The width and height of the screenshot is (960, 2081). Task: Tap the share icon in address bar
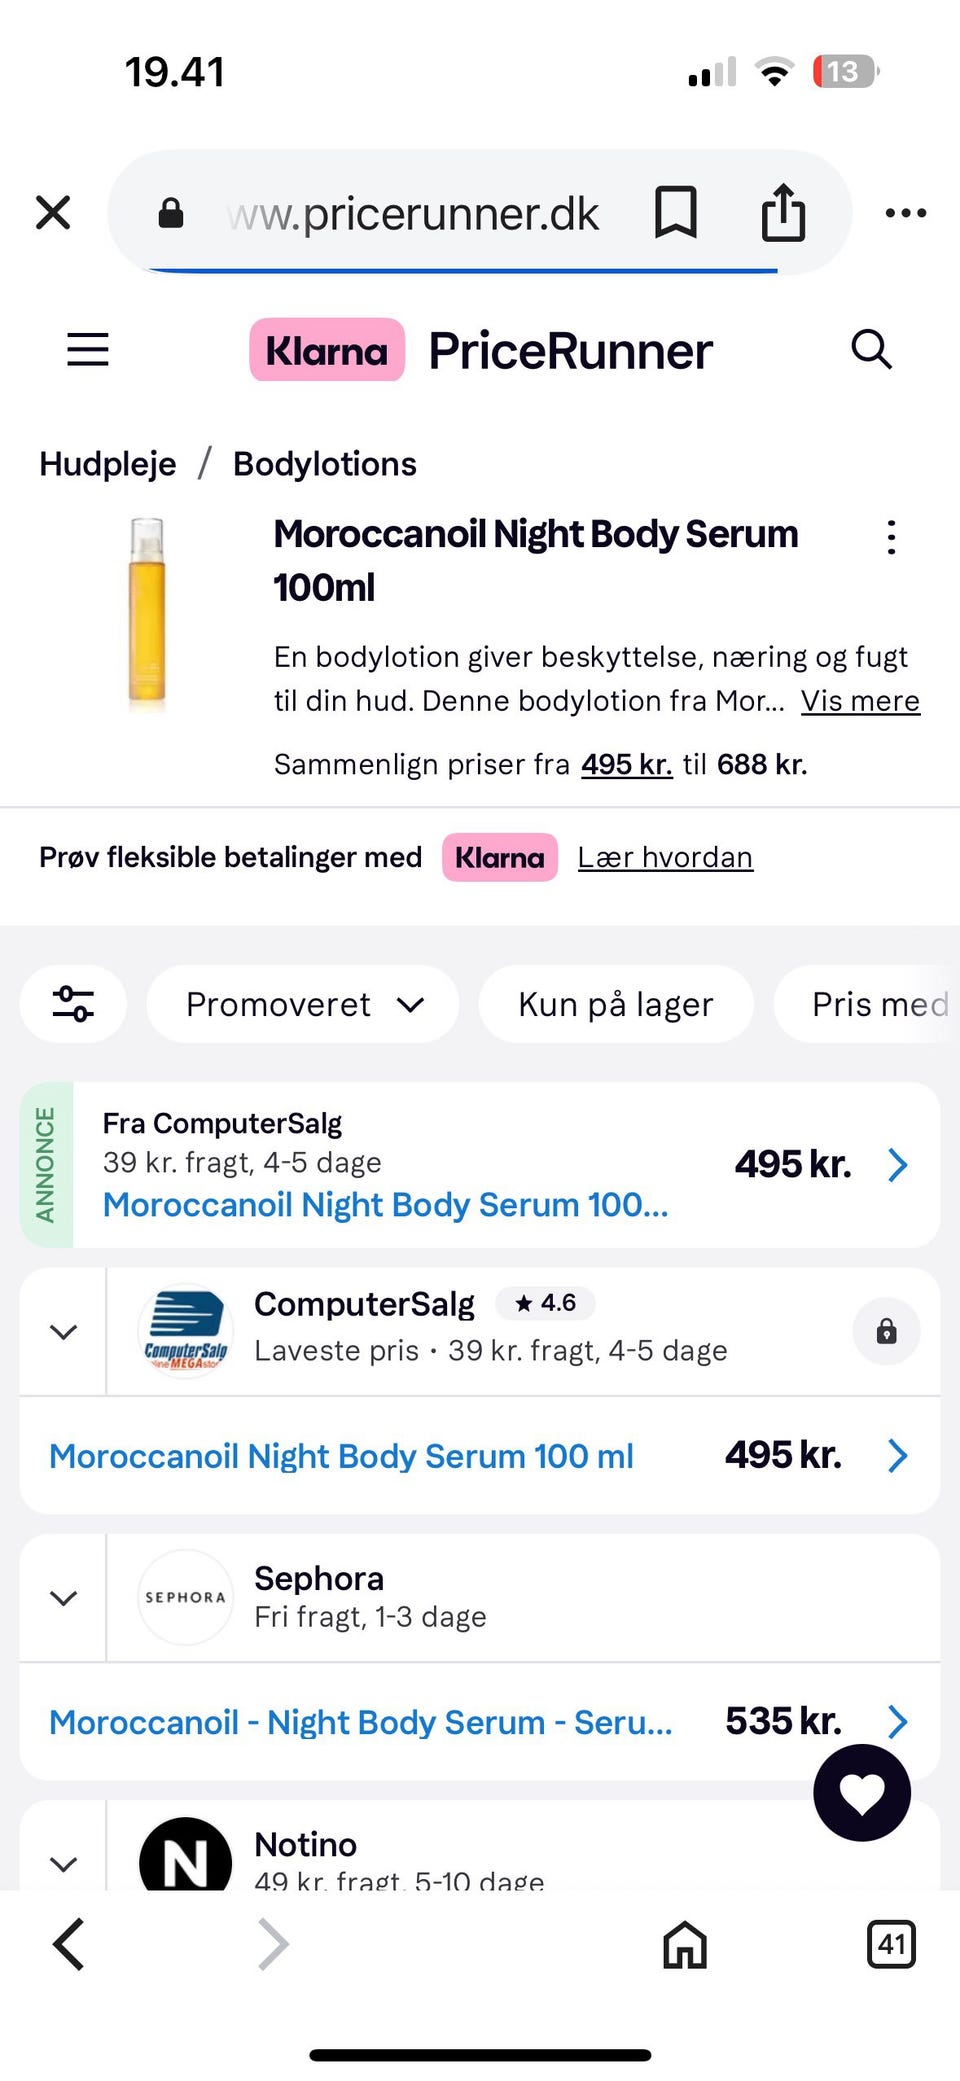(783, 212)
